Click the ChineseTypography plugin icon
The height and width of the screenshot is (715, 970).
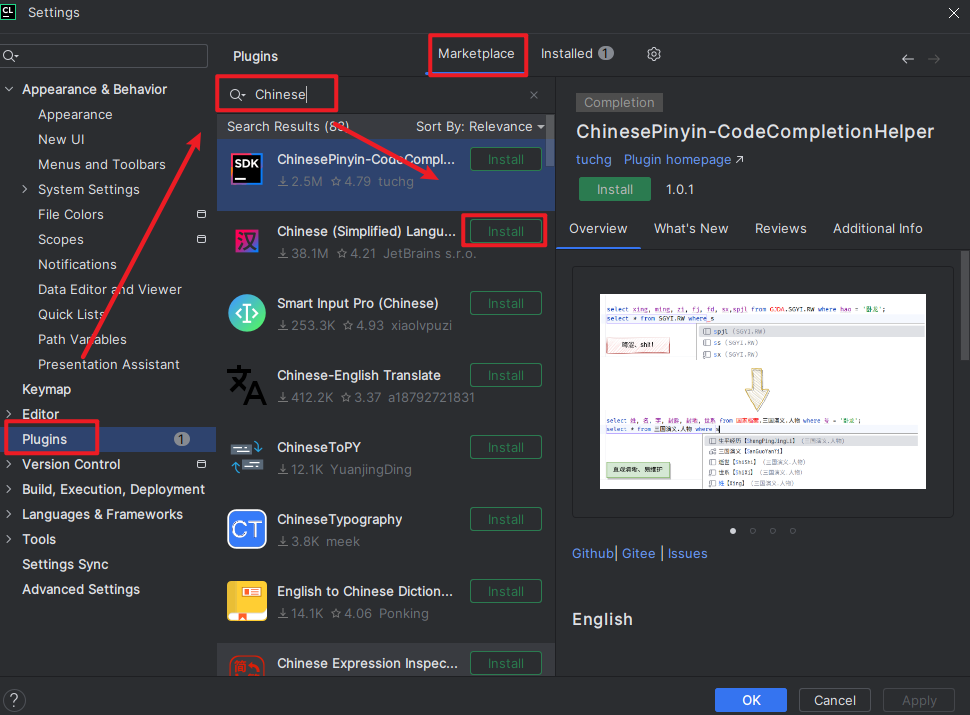click(247, 529)
